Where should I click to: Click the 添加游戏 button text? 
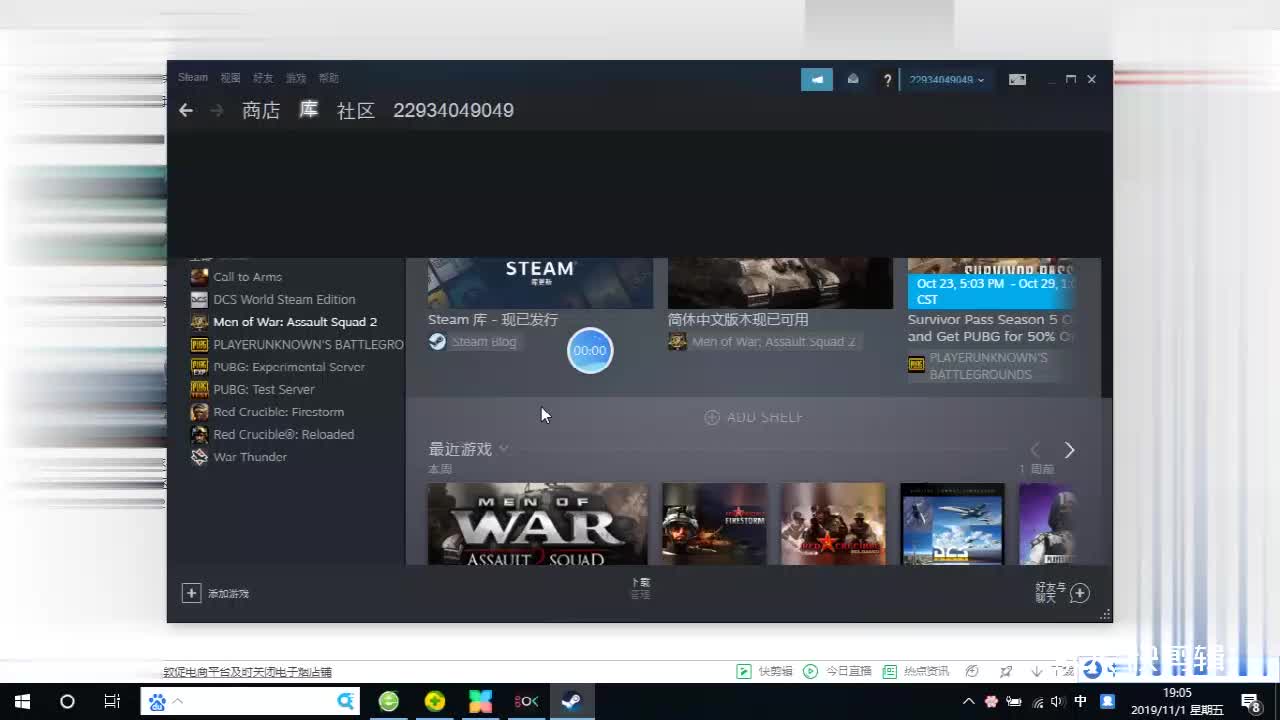click(x=229, y=594)
